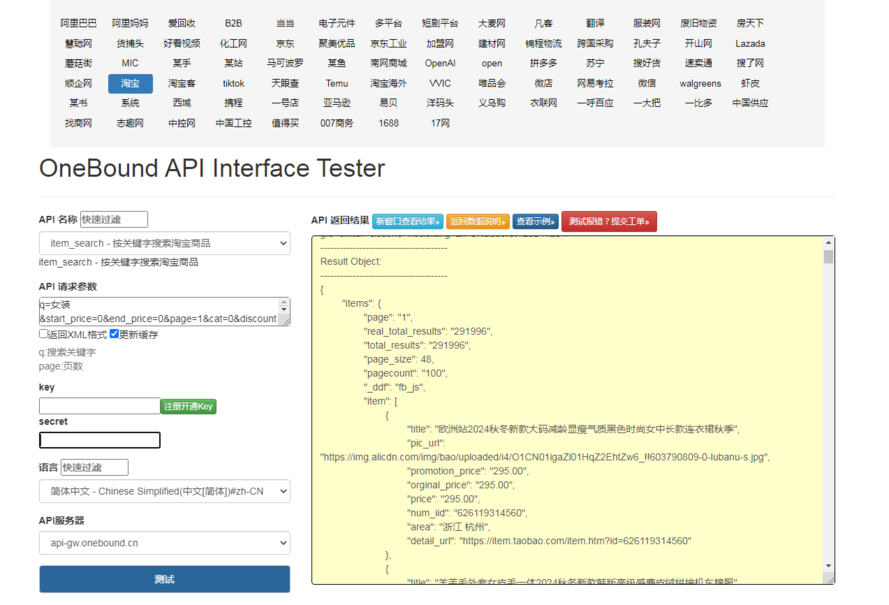Click the green 注册开通Key button
Viewport: 889px width, 605px height.
pyautogui.click(x=188, y=406)
